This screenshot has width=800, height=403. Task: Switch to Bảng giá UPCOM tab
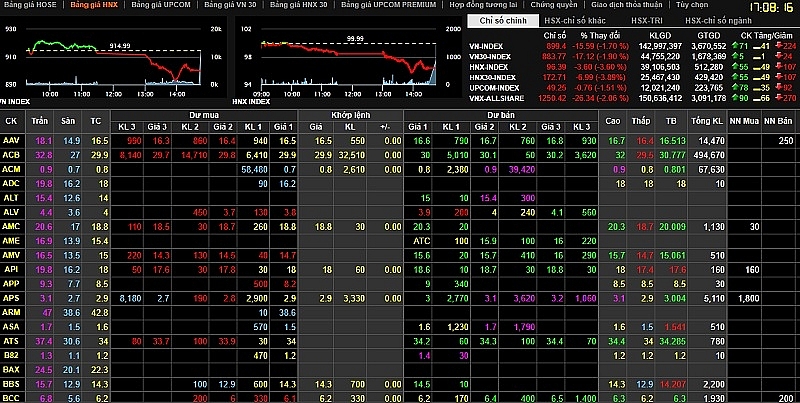(x=162, y=5)
